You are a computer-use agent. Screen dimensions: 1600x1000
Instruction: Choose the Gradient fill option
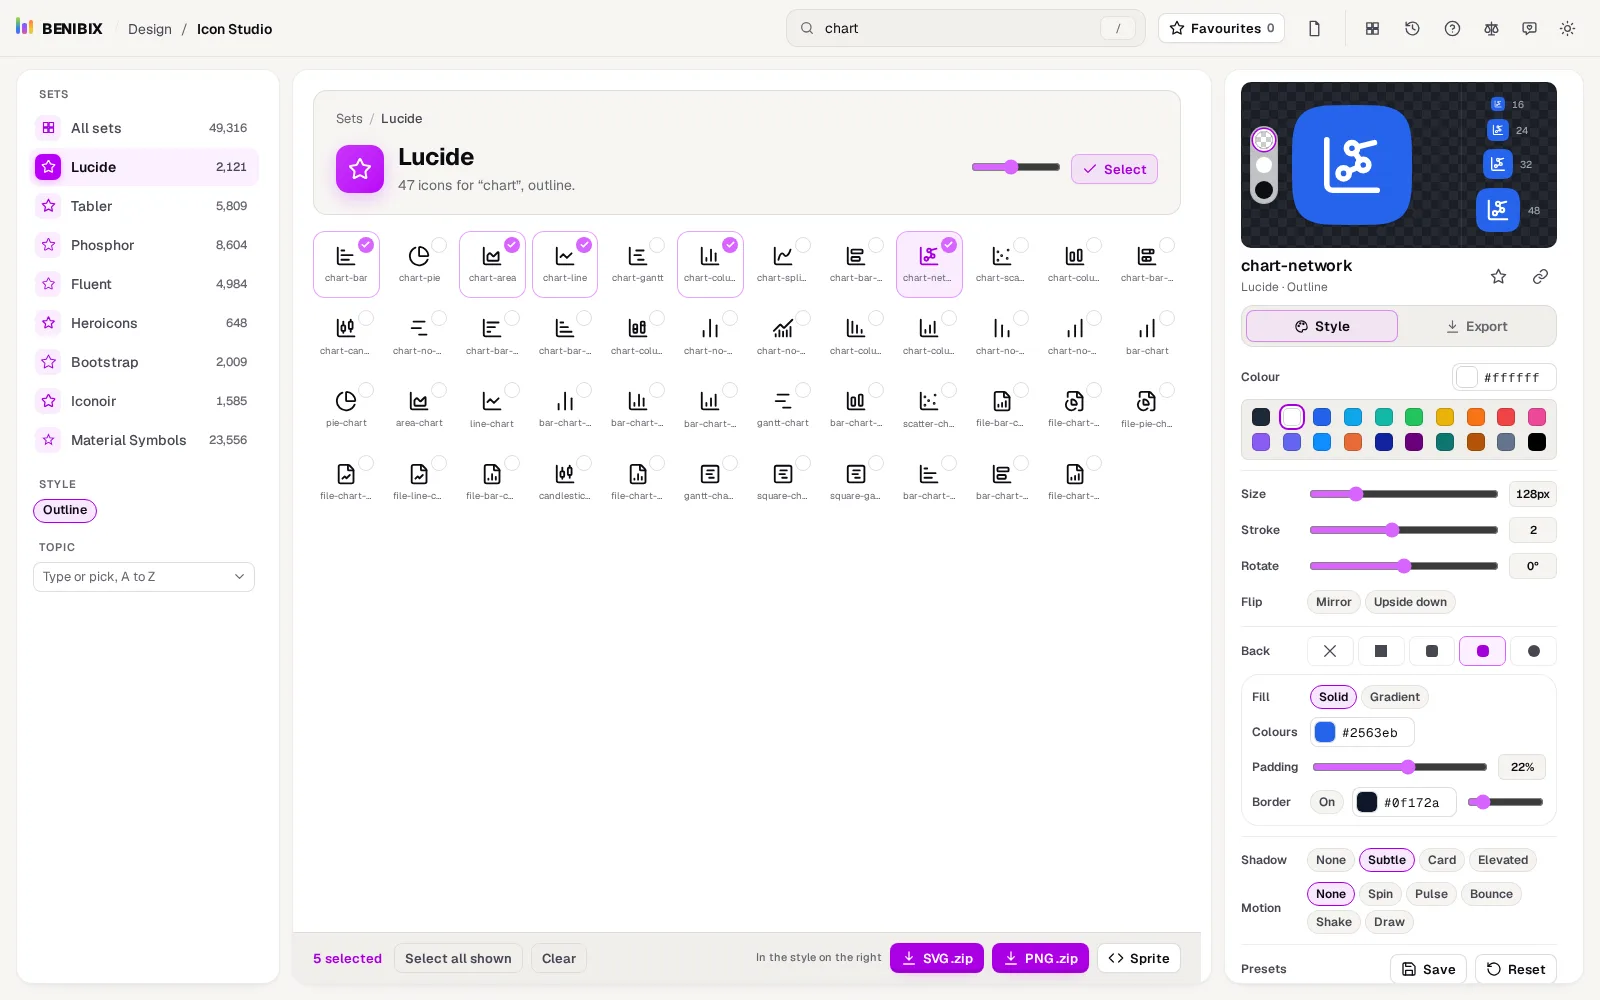1394,697
